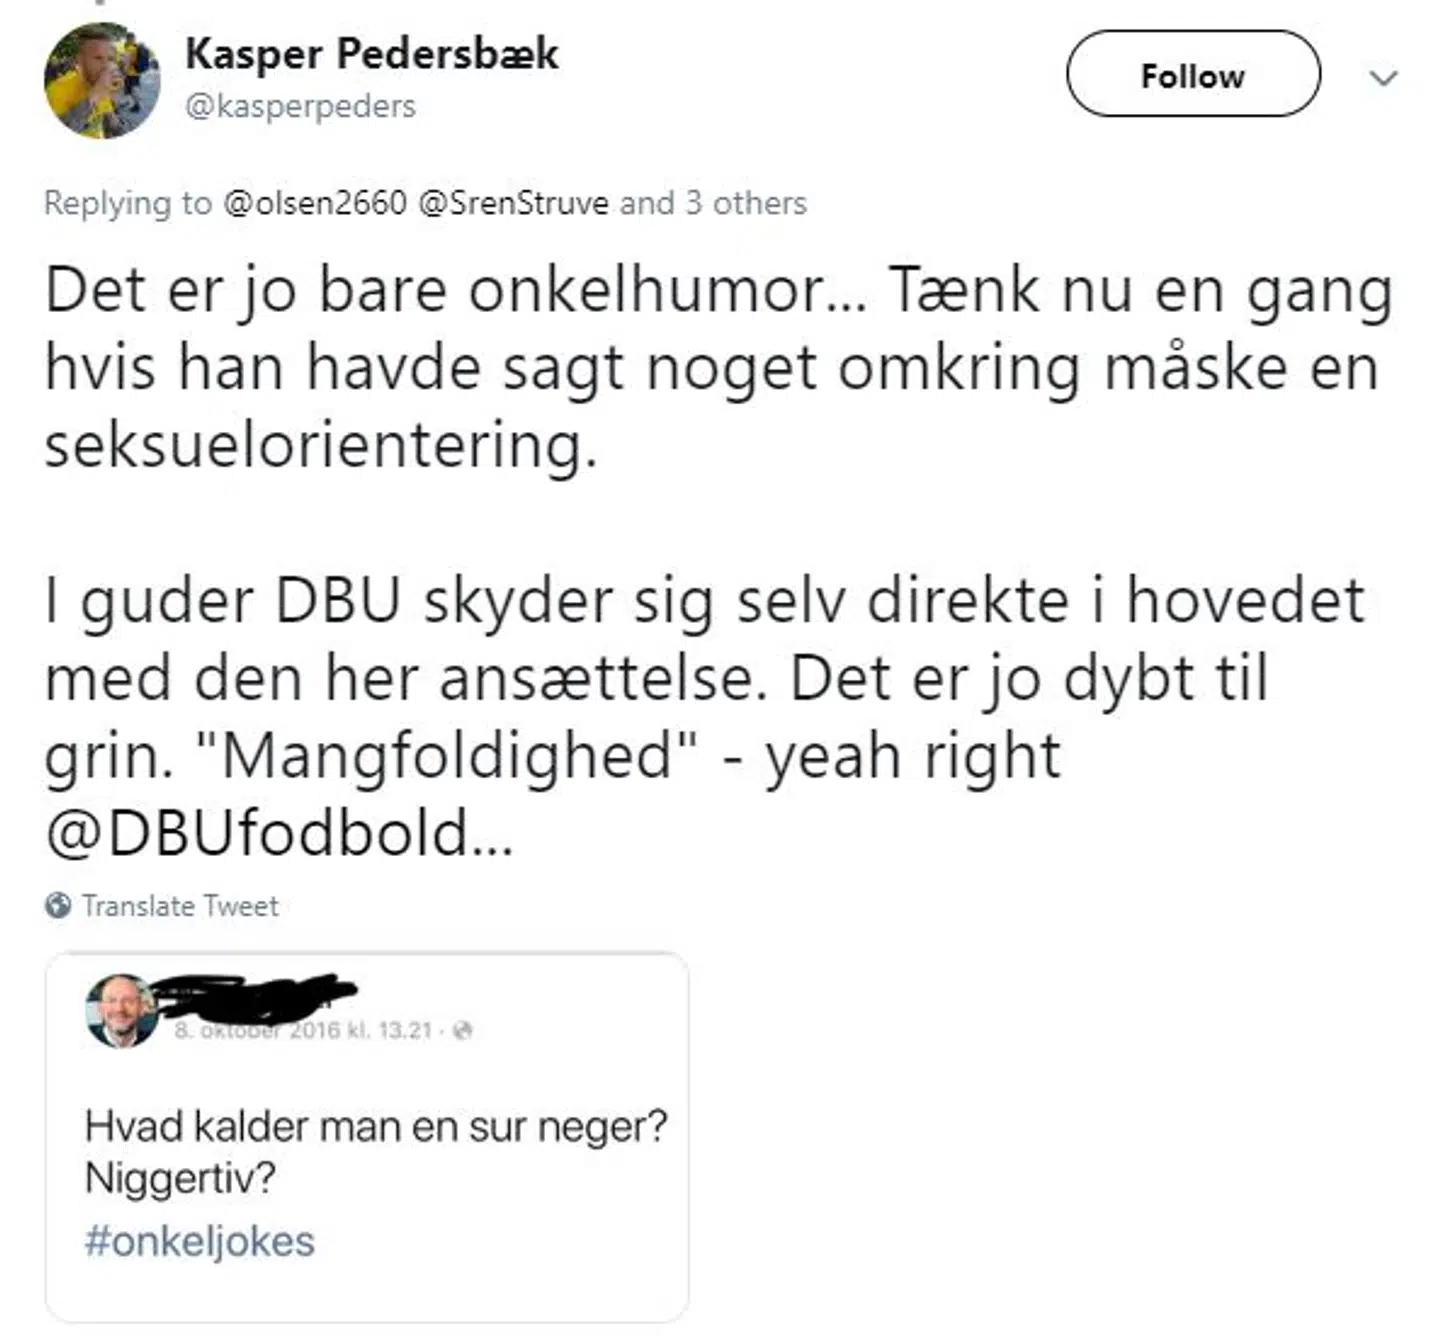Open Kasper Pedersbæk's profile avatar
The image size is (1440, 1336).
pos(101,80)
